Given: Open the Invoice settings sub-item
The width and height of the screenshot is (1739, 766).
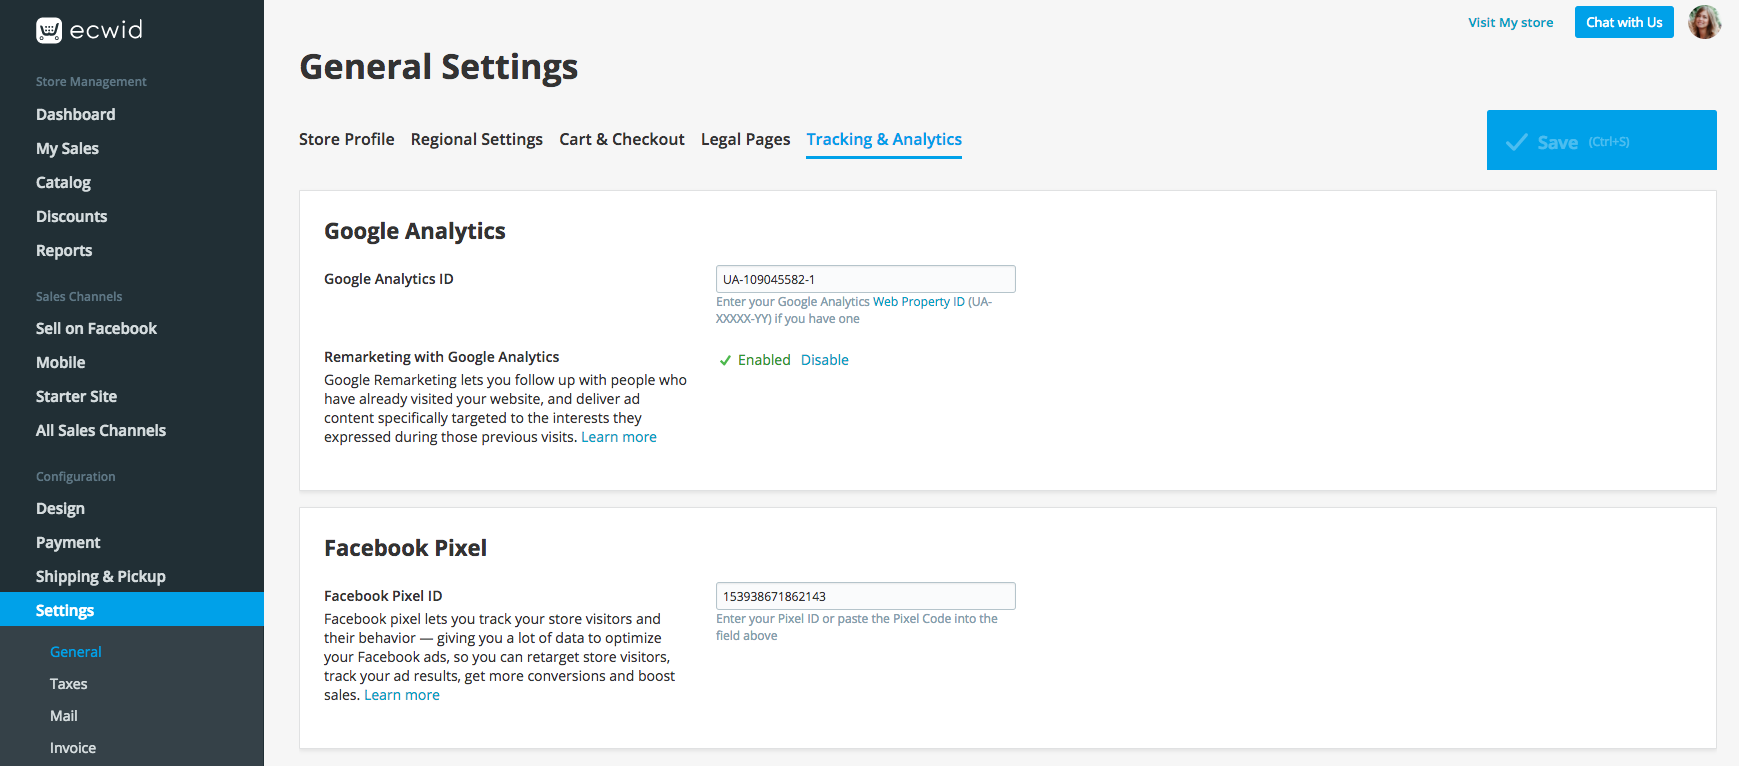Looking at the screenshot, I should point(73,748).
